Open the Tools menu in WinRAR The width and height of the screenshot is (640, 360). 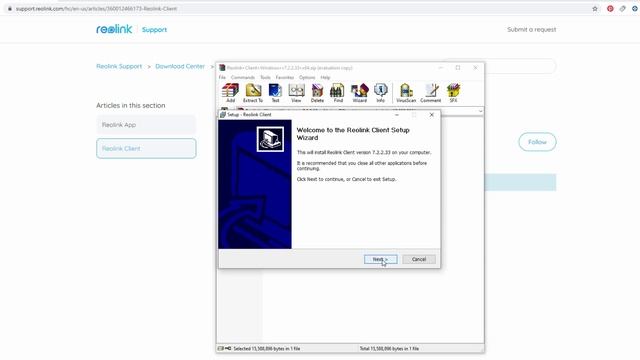click(x=265, y=77)
